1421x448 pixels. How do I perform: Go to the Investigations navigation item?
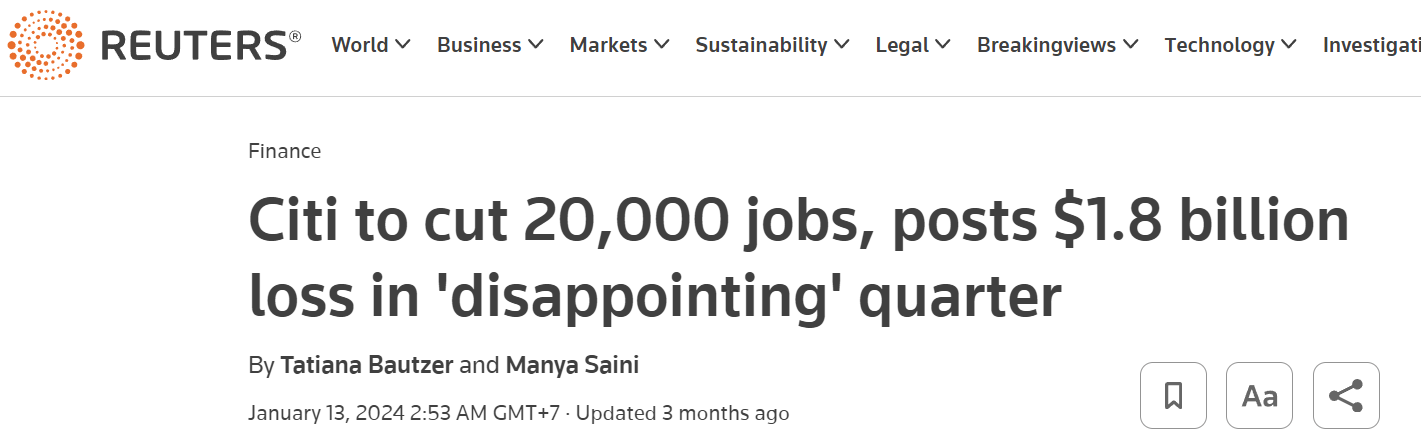point(1371,45)
